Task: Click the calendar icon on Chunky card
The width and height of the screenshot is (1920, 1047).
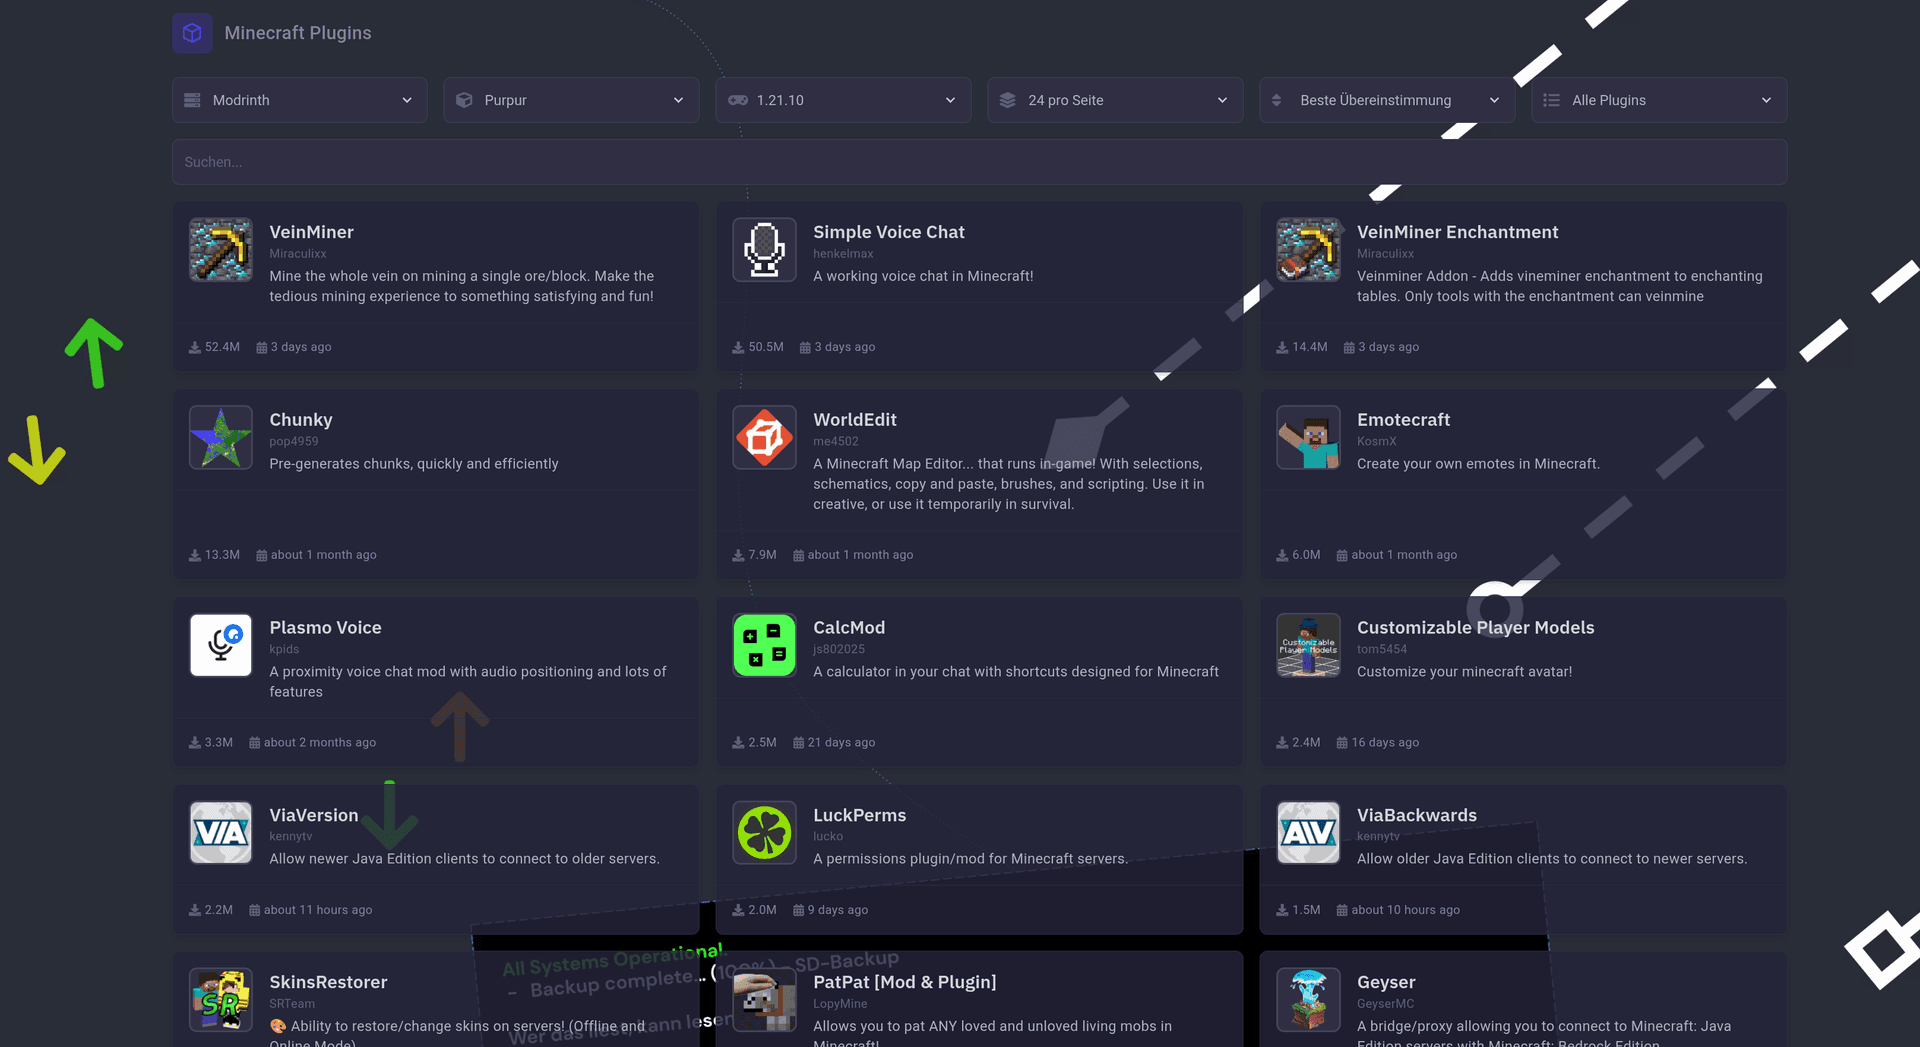Action: click(262, 556)
